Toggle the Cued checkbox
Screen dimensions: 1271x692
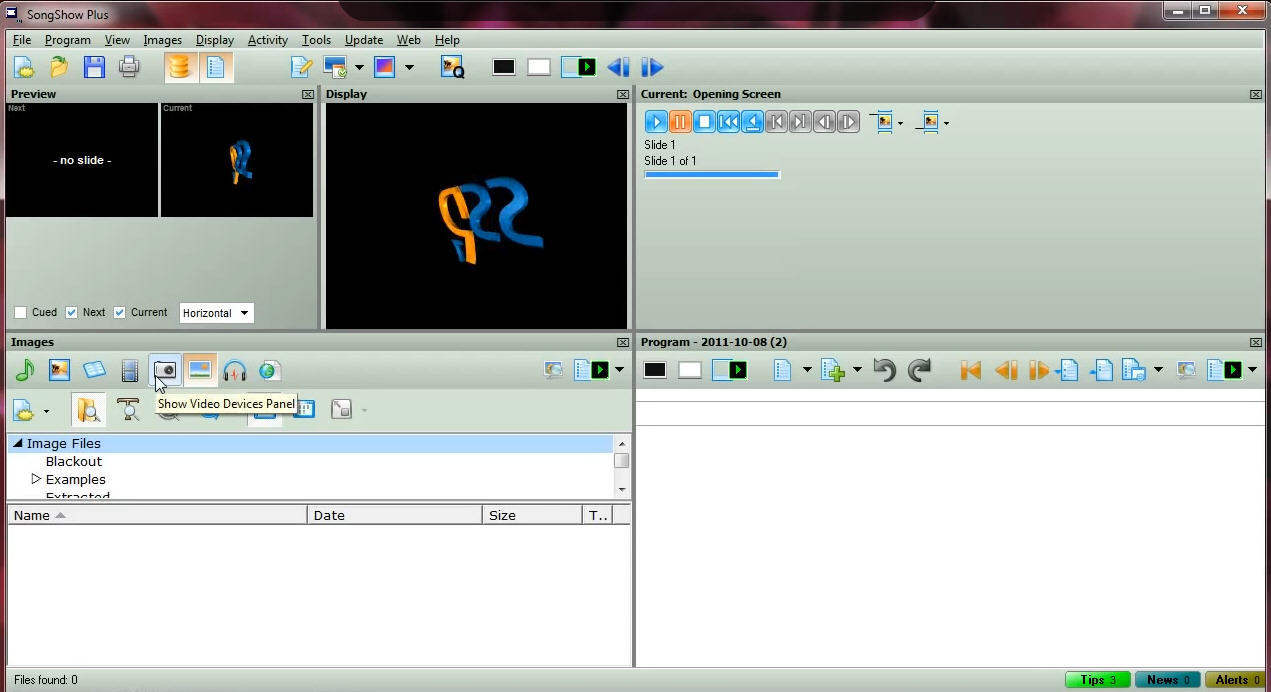[20, 312]
